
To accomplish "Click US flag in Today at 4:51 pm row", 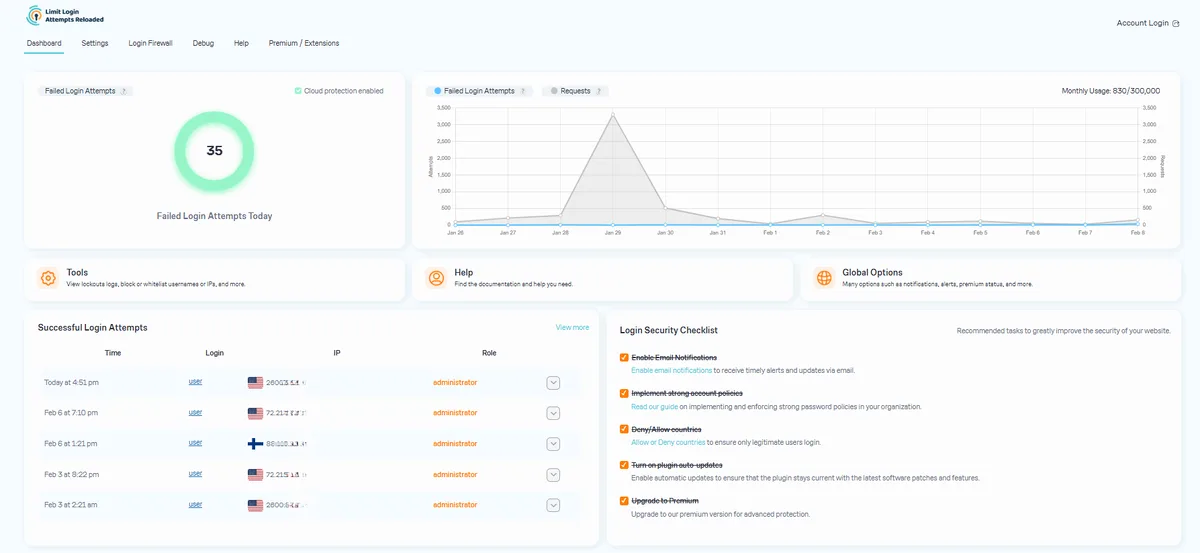I will pos(255,382).
